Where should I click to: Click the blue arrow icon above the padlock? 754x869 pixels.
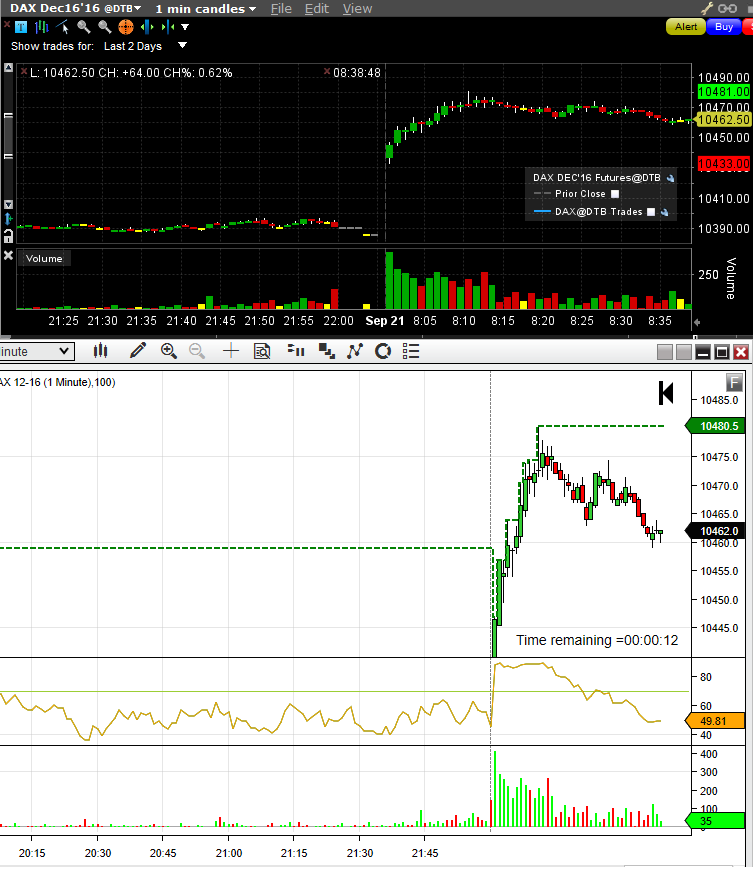[8, 219]
